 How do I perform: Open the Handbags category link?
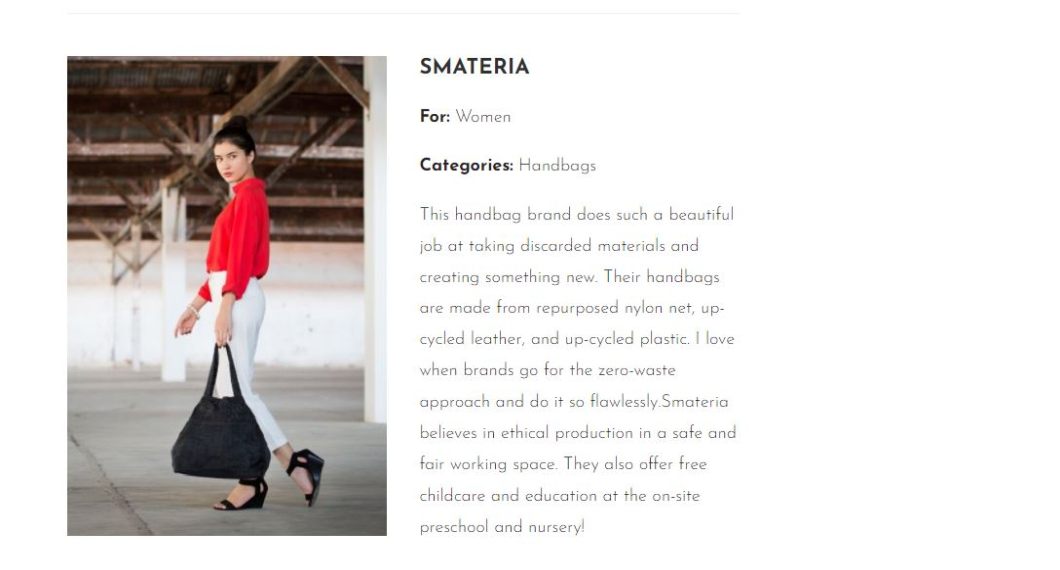pos(557,166)
